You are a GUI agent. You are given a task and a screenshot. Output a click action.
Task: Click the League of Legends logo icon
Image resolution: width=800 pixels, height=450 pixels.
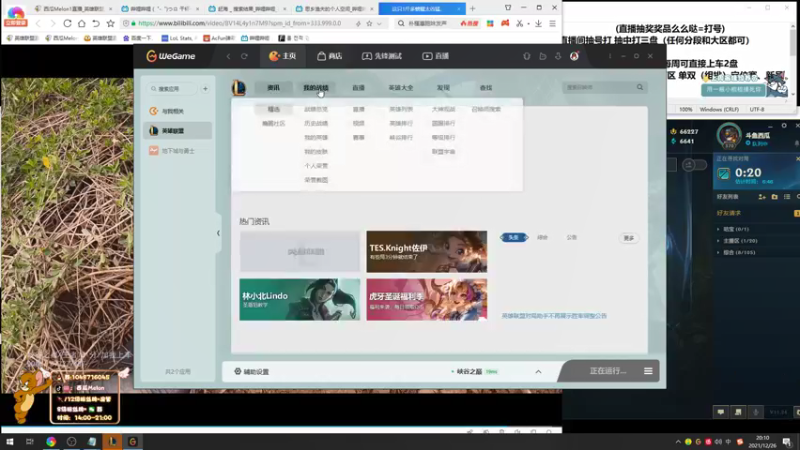pos(238,88)
